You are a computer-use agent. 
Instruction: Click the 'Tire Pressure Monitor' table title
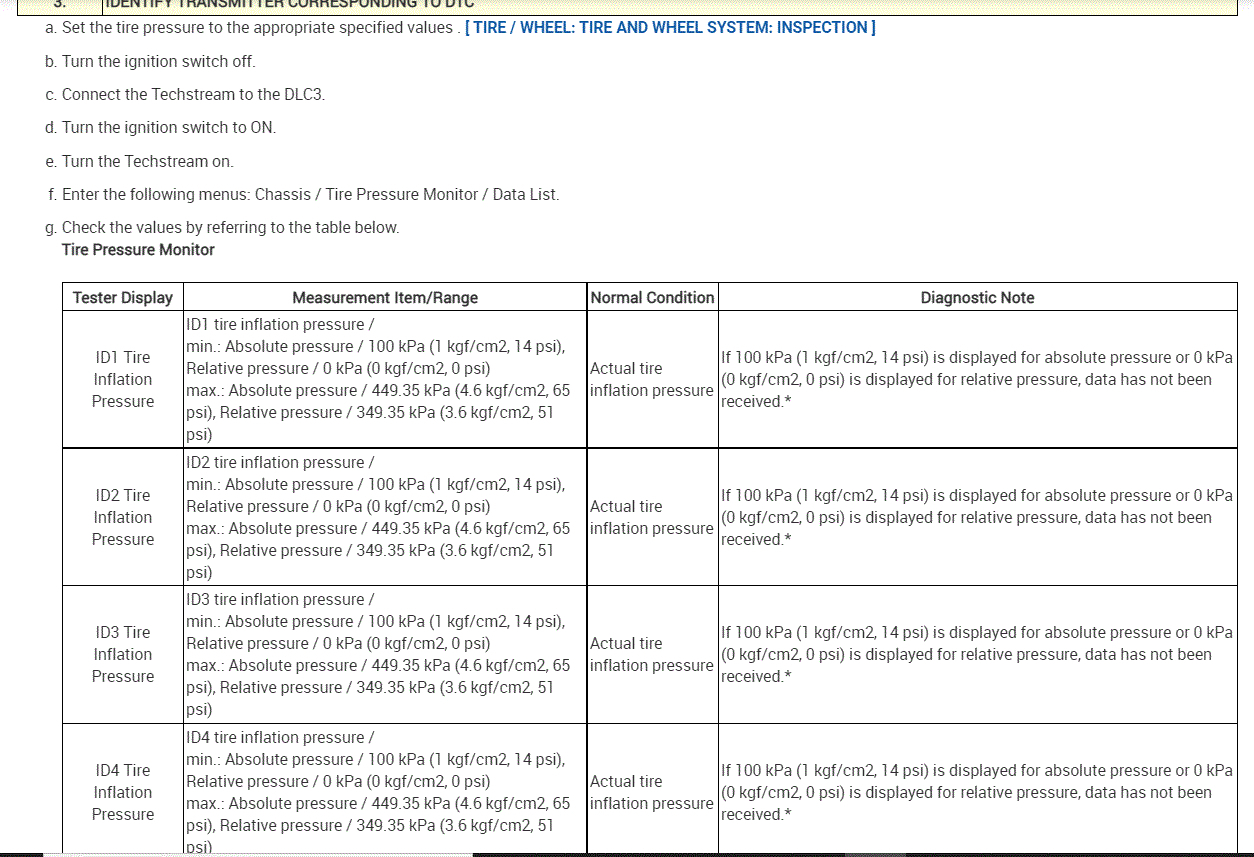pyautogui.click(x=138, y=249)
